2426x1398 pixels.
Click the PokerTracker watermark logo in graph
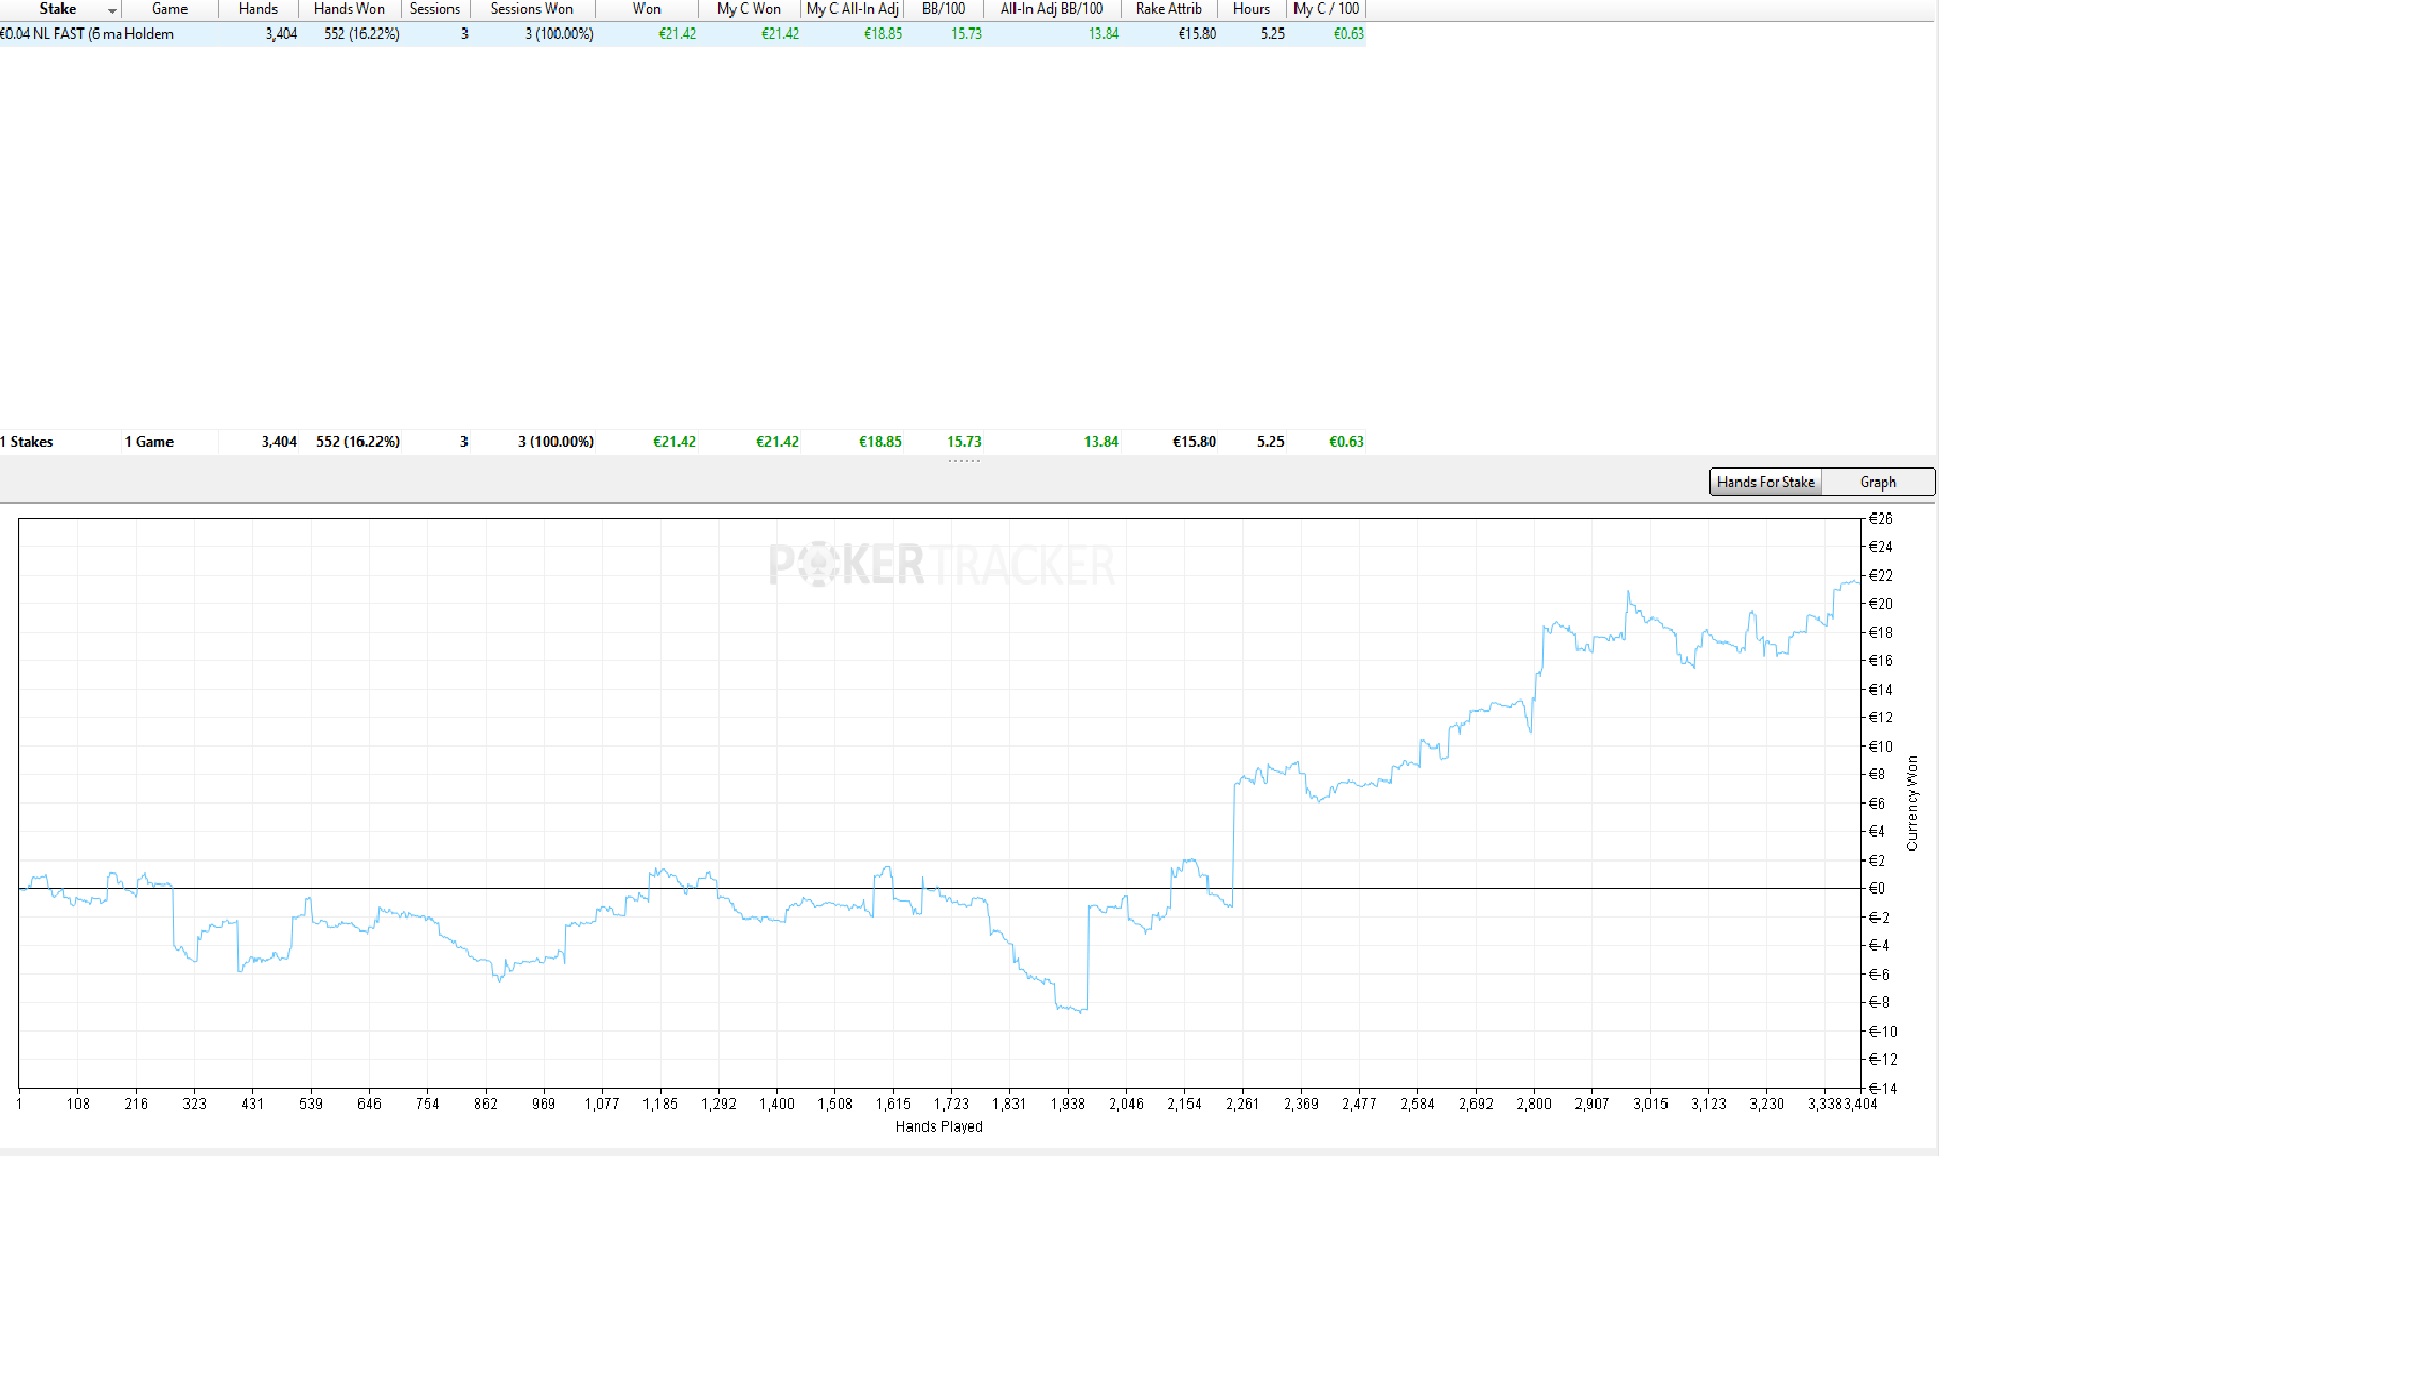click(x=941, y=565)
